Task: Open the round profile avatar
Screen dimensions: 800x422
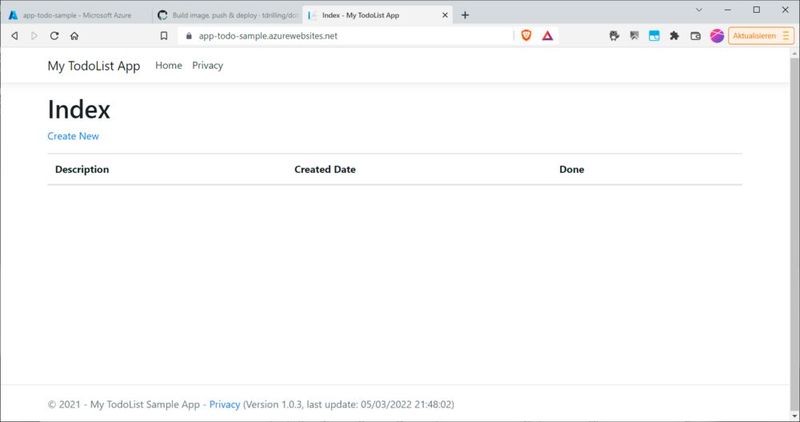Action: point(717,36)
